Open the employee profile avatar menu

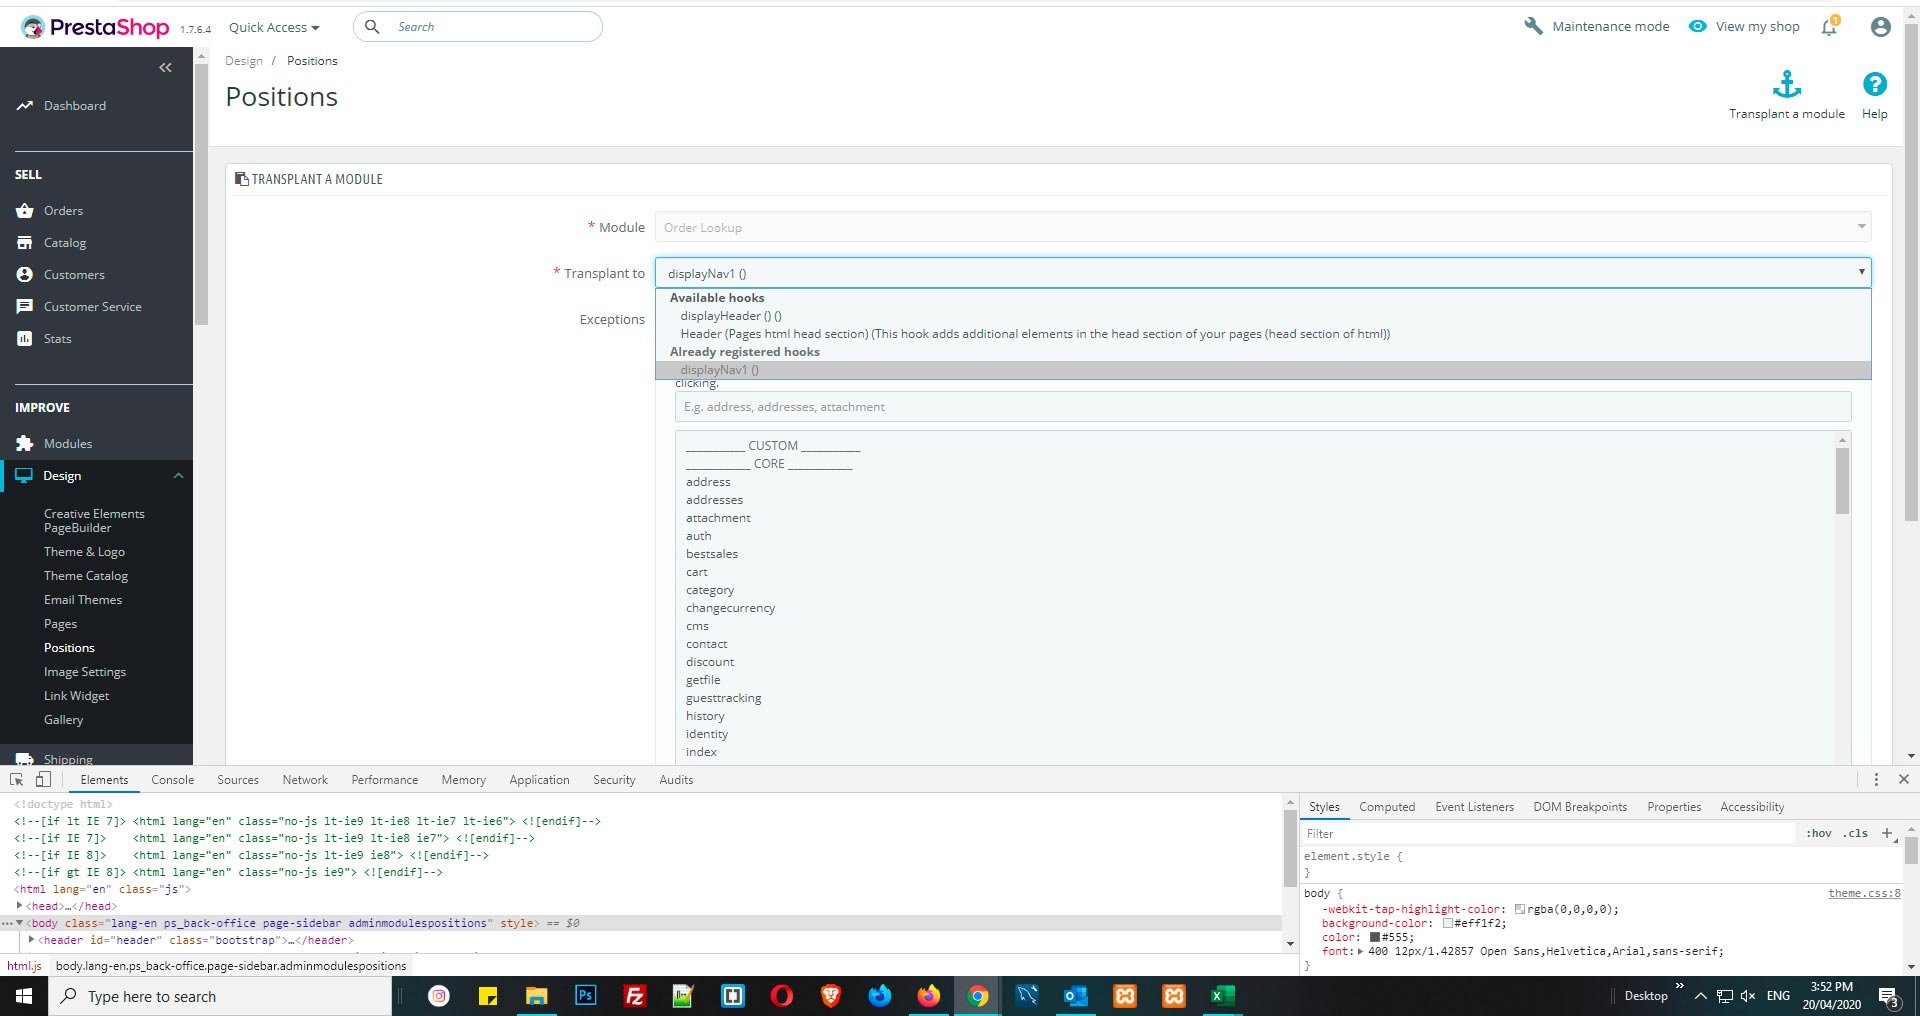coord(1880,27)
